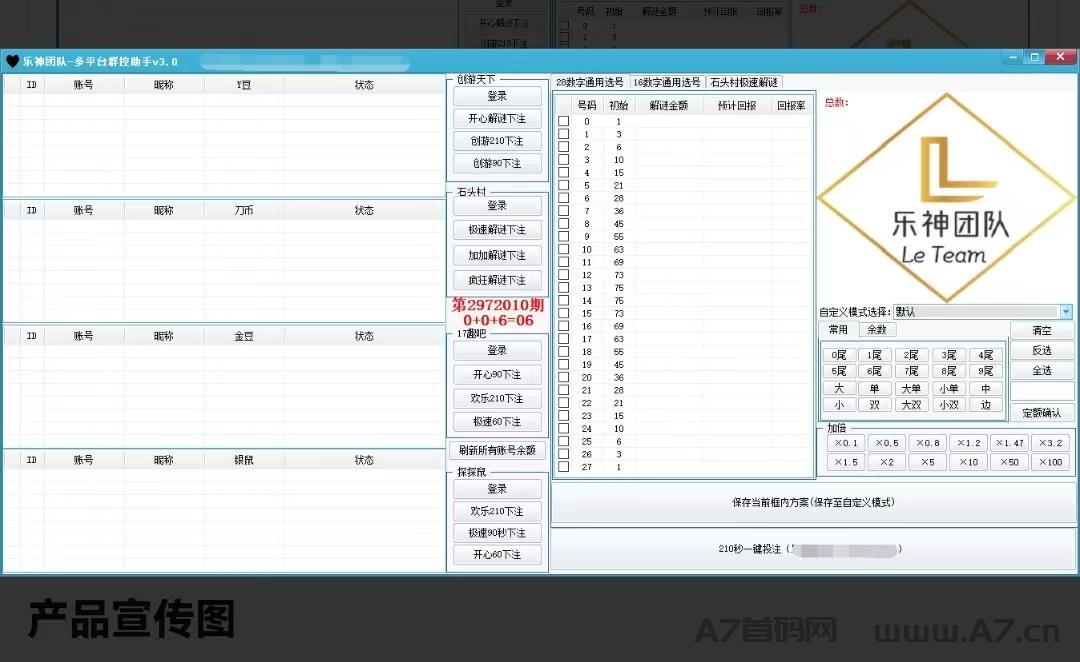Apply the ×50 multiplier
The width and height of the screenshot is (1080, 662).
pos(1010,462)
